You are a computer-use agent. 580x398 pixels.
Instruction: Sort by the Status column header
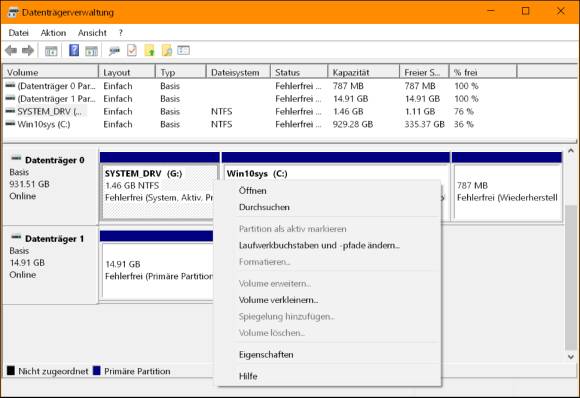coord(300,72)
